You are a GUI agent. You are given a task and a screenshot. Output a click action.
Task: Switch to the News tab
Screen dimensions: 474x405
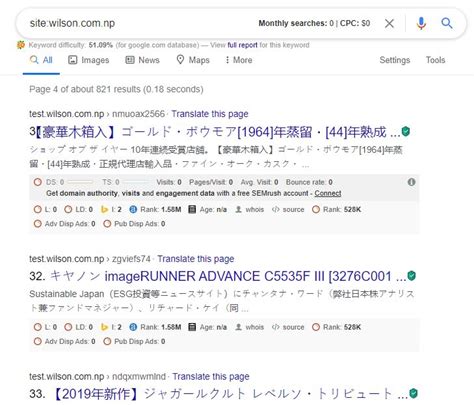click(142, 60)
